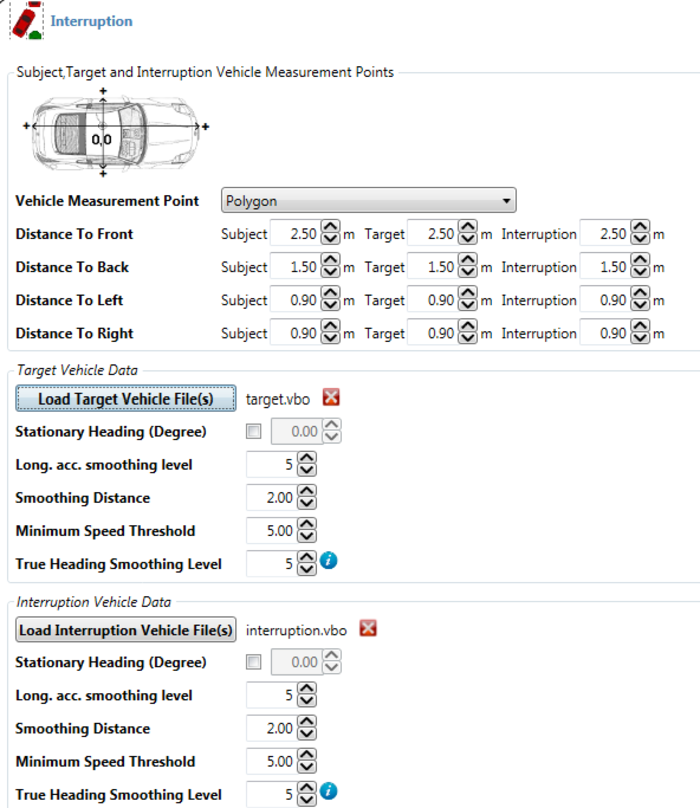This screenshot has height=808, width=700.
Task: Click Target True Heading Smoothing Level field
Action: (272, 563)
